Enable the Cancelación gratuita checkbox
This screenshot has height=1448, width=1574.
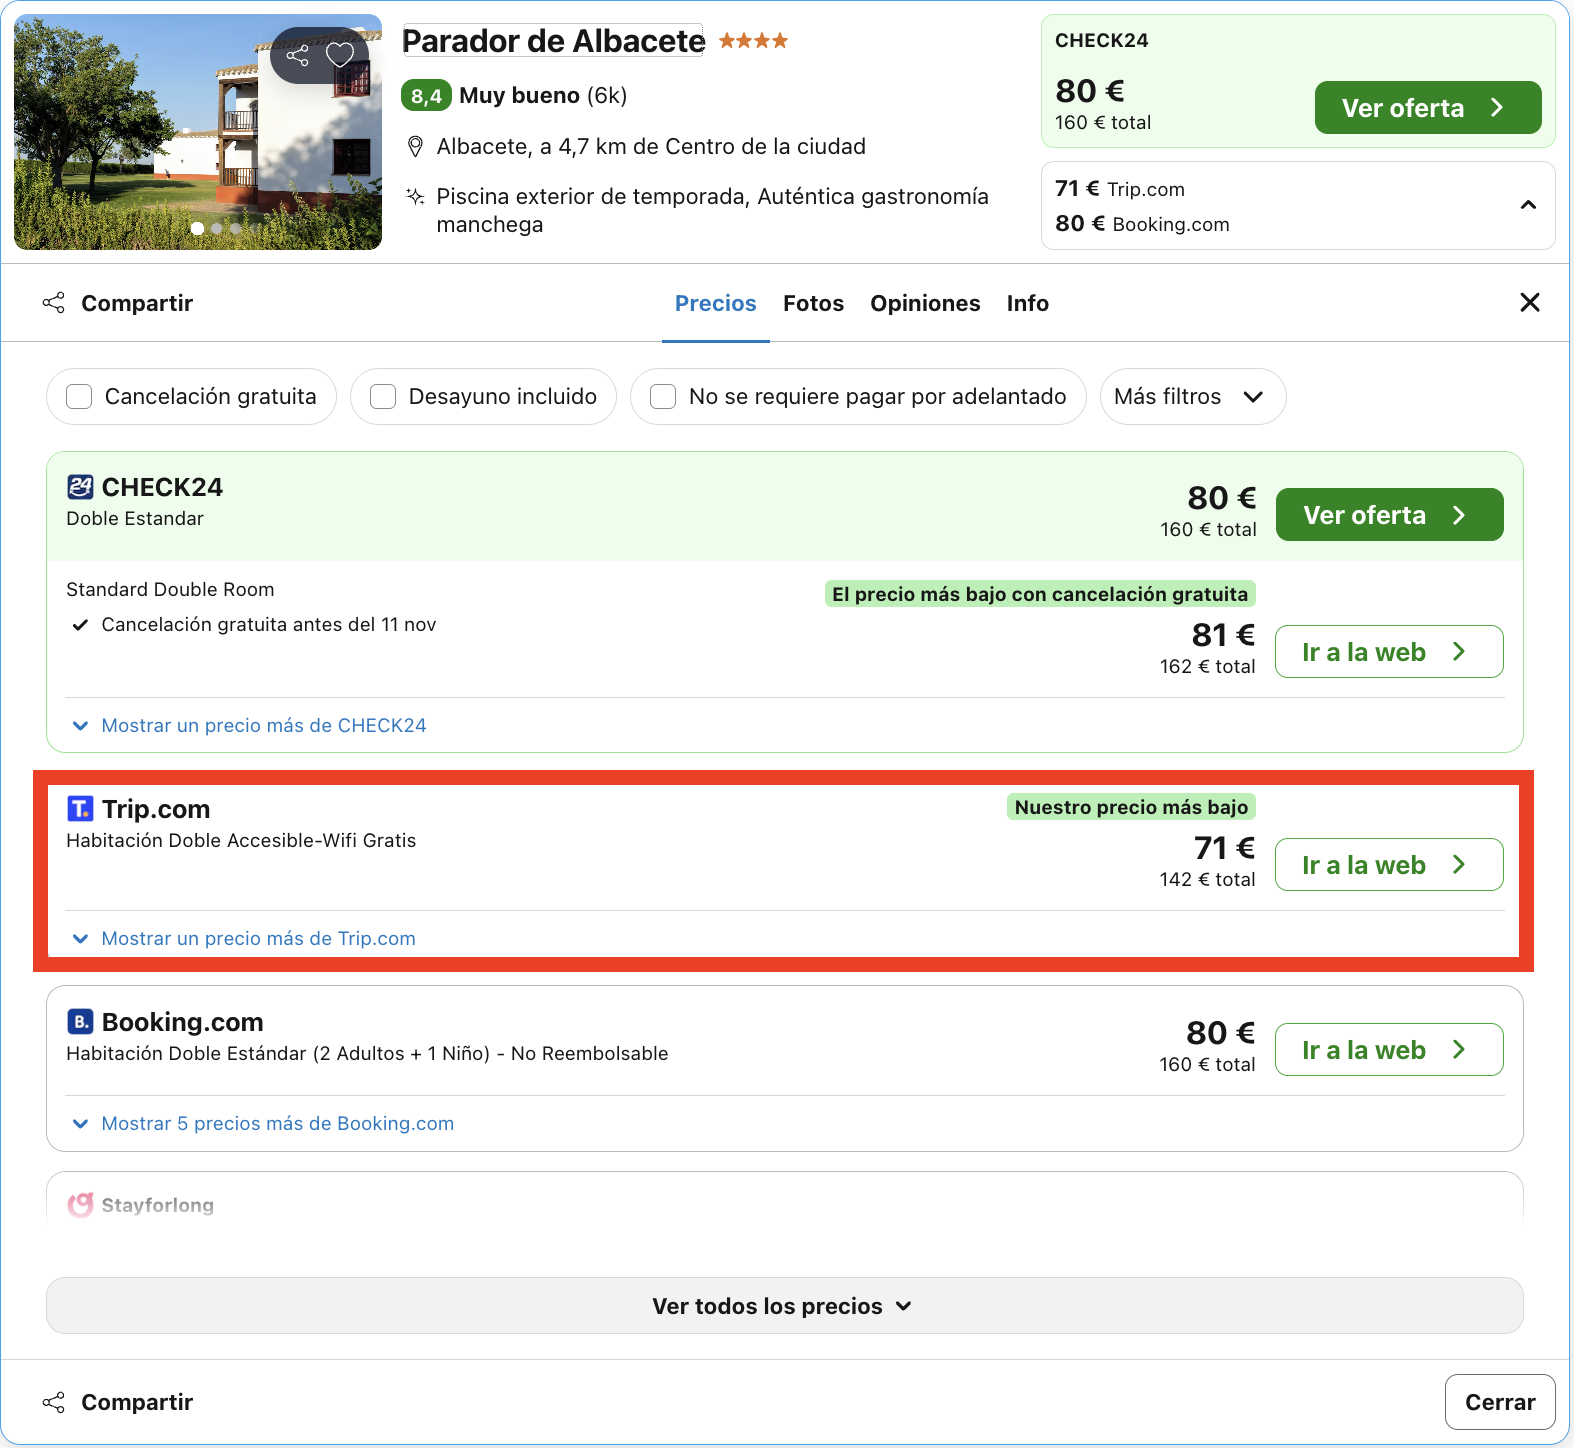79,397
